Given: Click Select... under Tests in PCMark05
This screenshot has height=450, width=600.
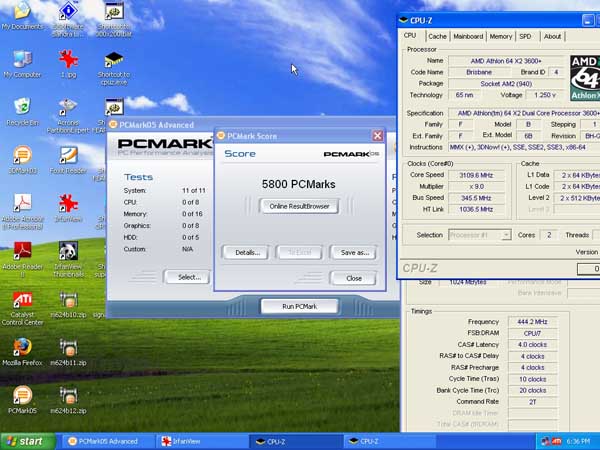Looking at the screenshot, I should (x=189, y=277).
